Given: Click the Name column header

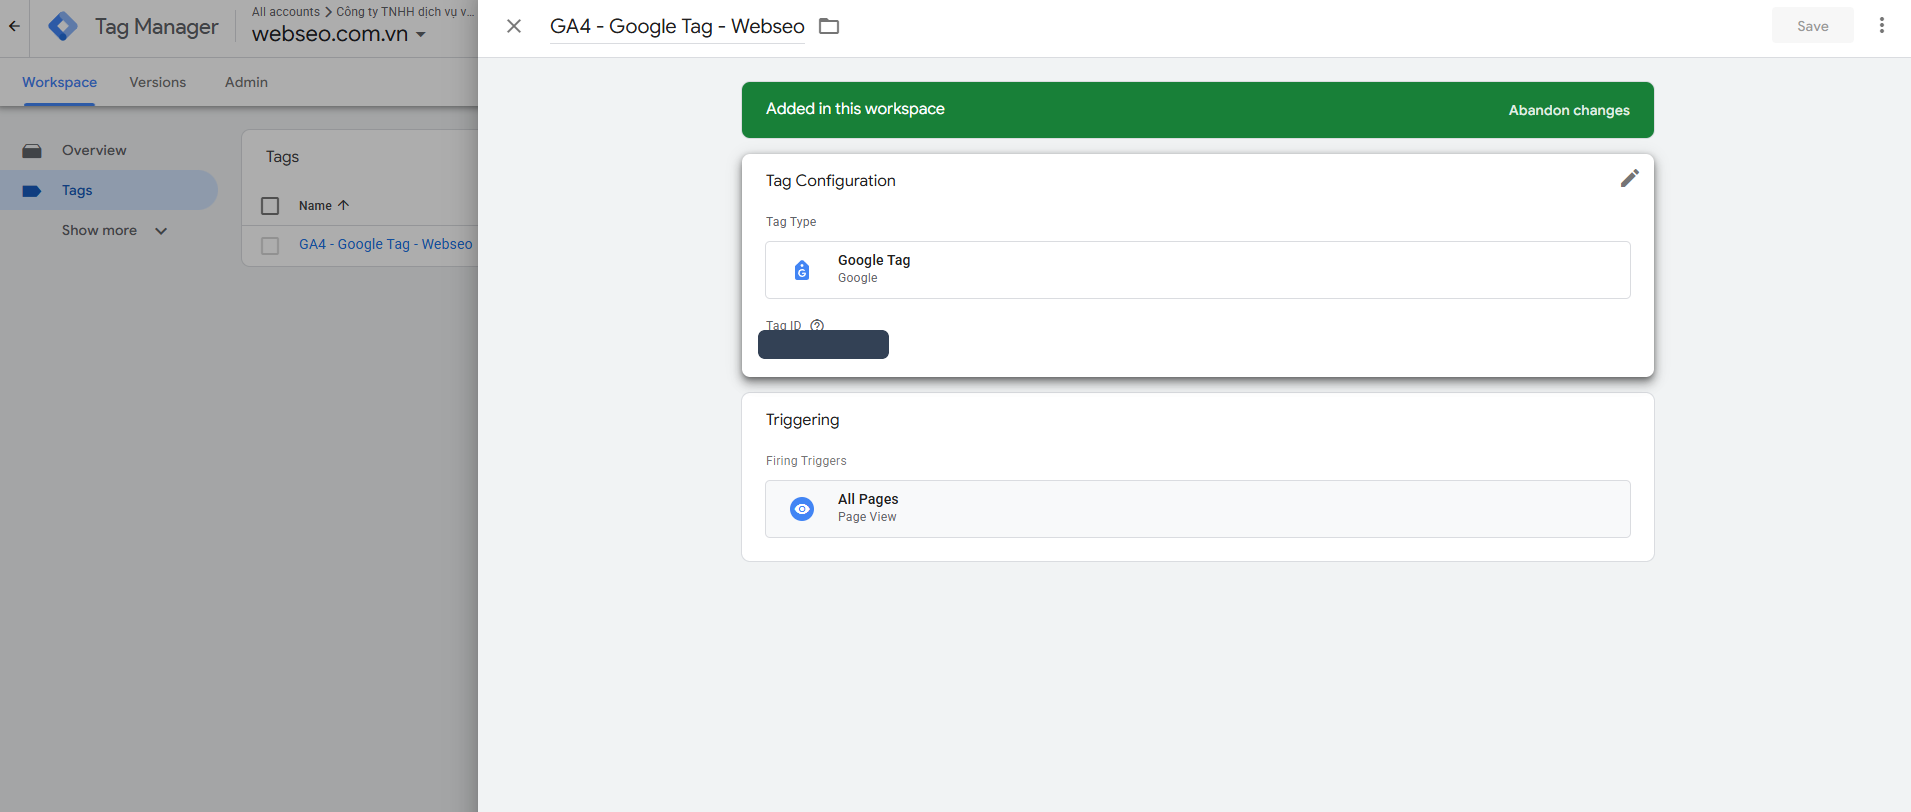Looking at the screenshot, I should point(315,206).
